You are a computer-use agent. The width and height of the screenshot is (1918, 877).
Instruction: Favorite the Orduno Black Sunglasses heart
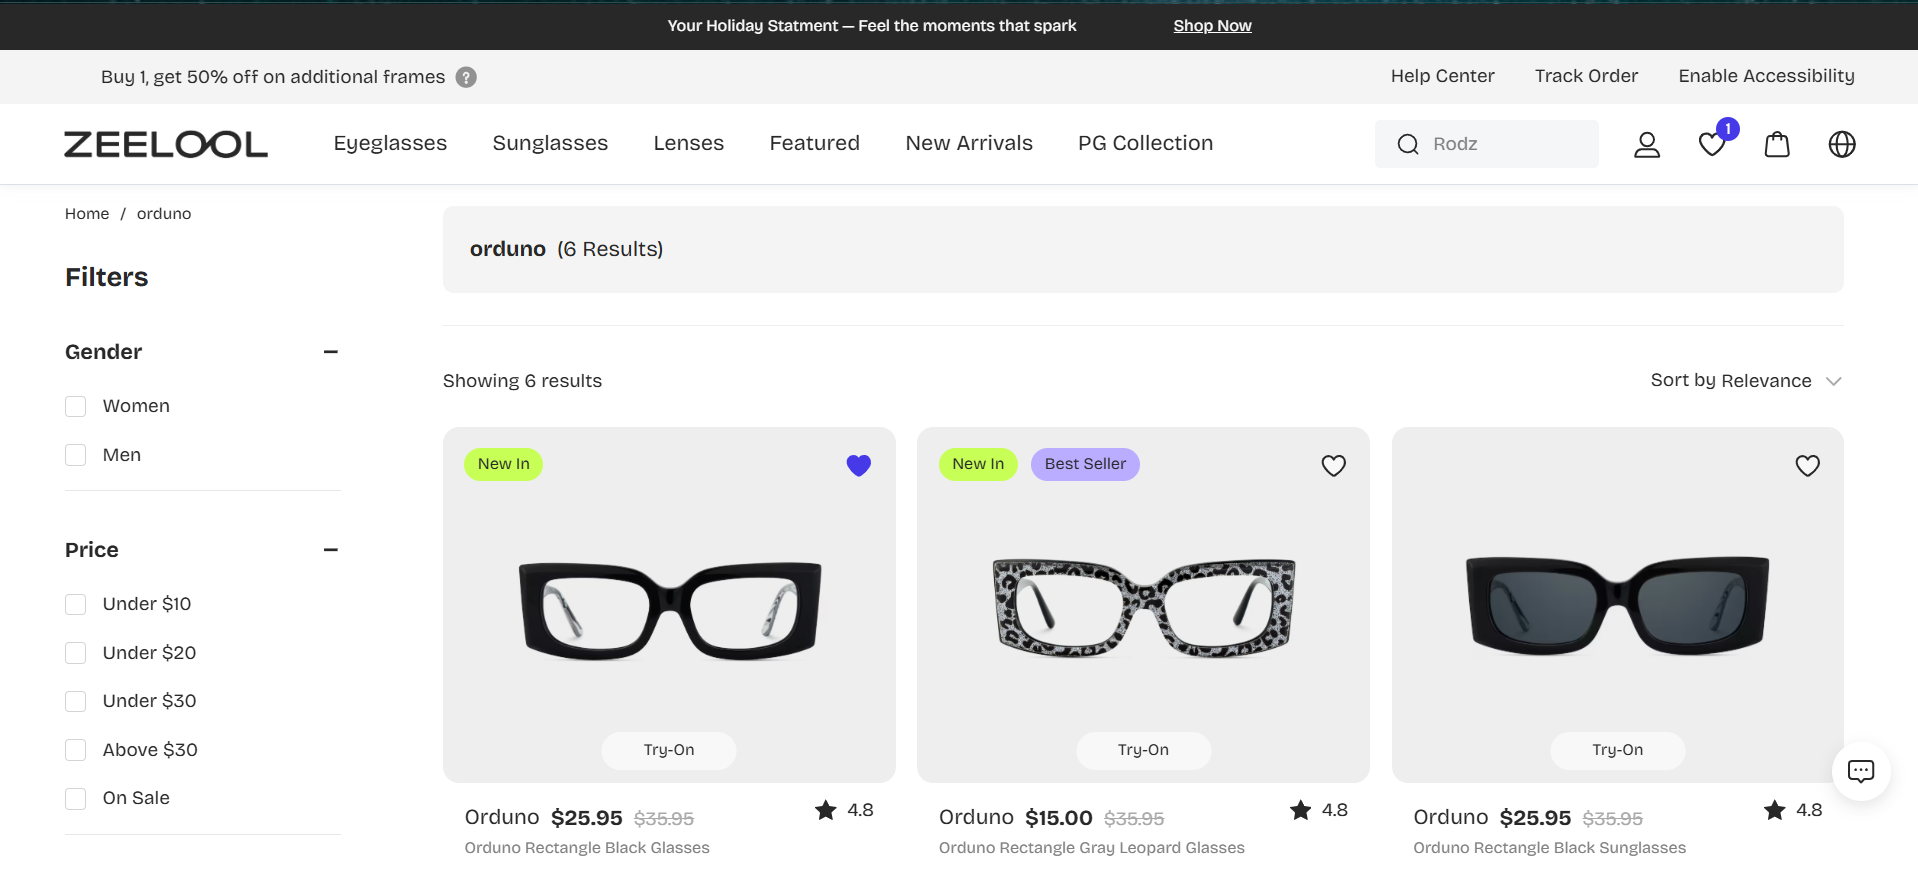[x=1807, y=465]
